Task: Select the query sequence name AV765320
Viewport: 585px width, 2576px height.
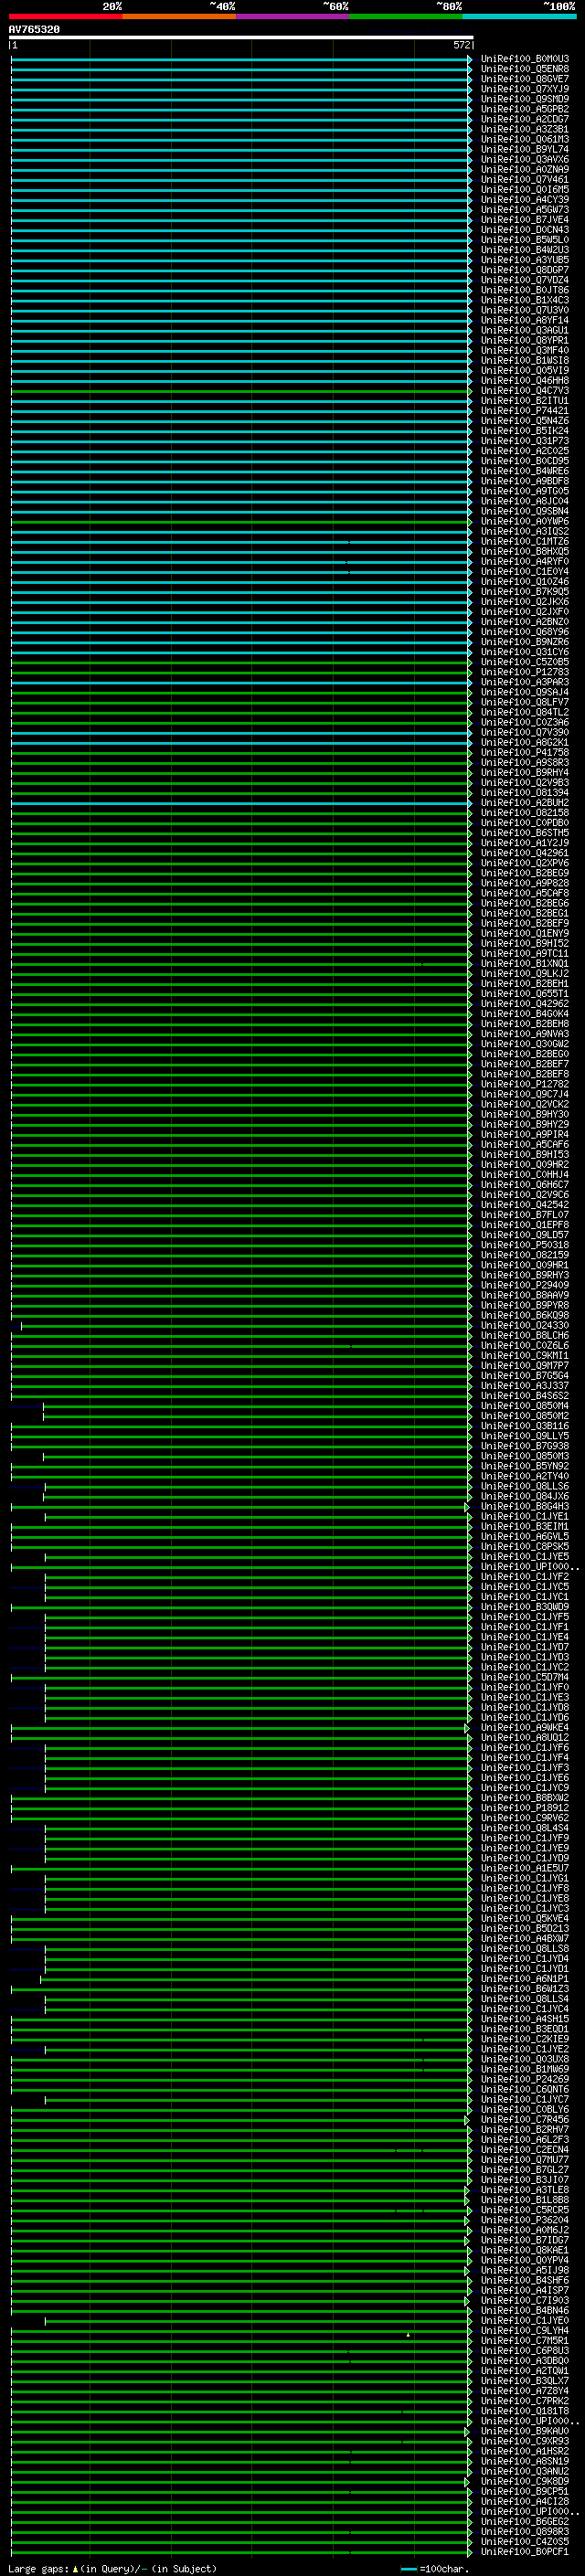Action: (x=34, y=29)
